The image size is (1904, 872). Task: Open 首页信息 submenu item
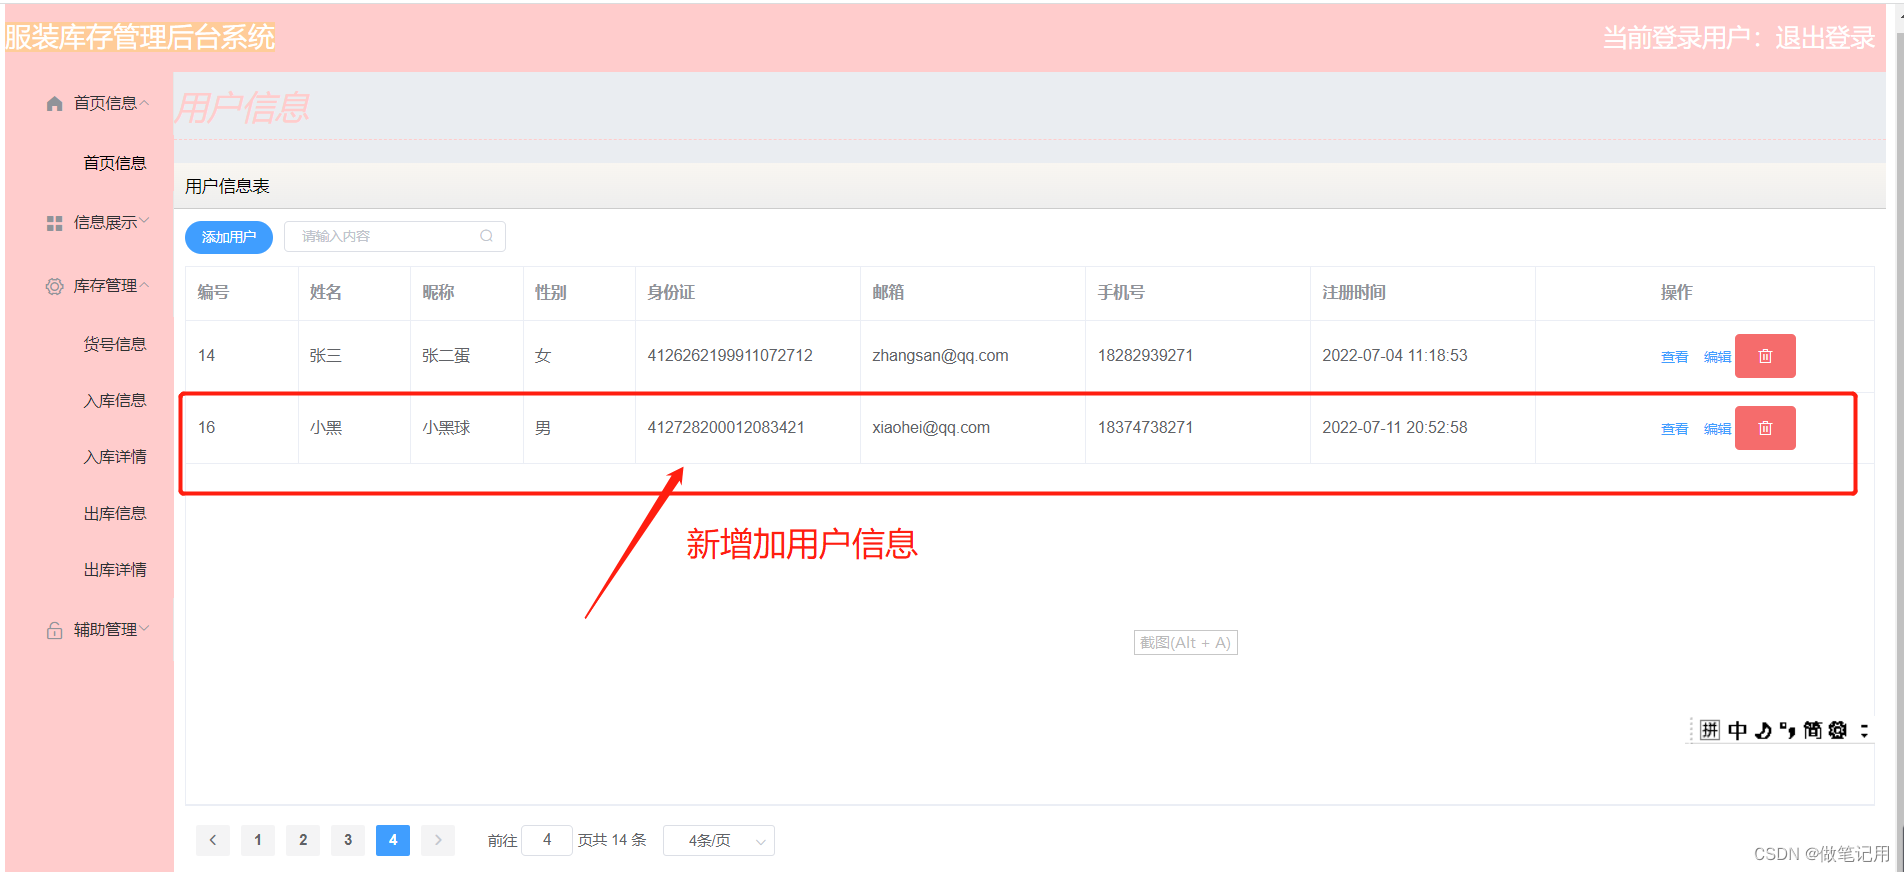coord(115,163)
